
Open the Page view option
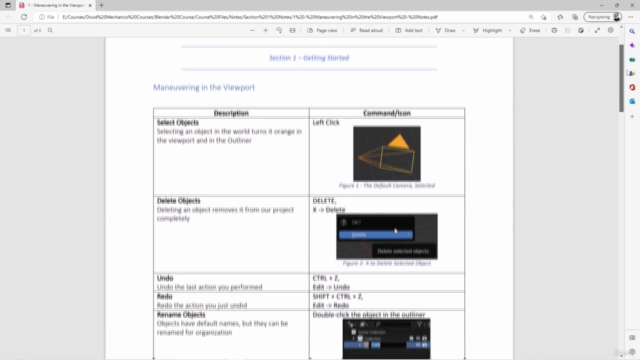(322, 31)
